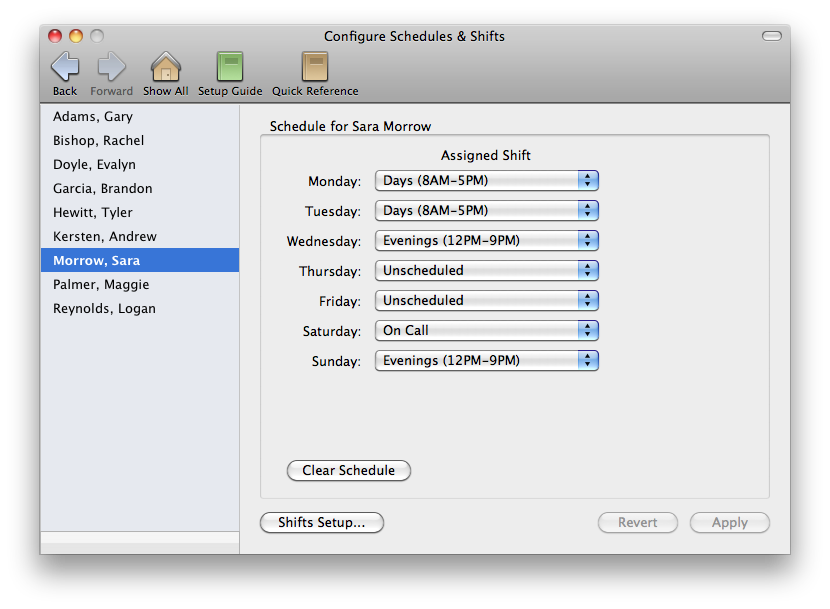
Task: Click the Forward arrow icon
Action: coord(112,67)
